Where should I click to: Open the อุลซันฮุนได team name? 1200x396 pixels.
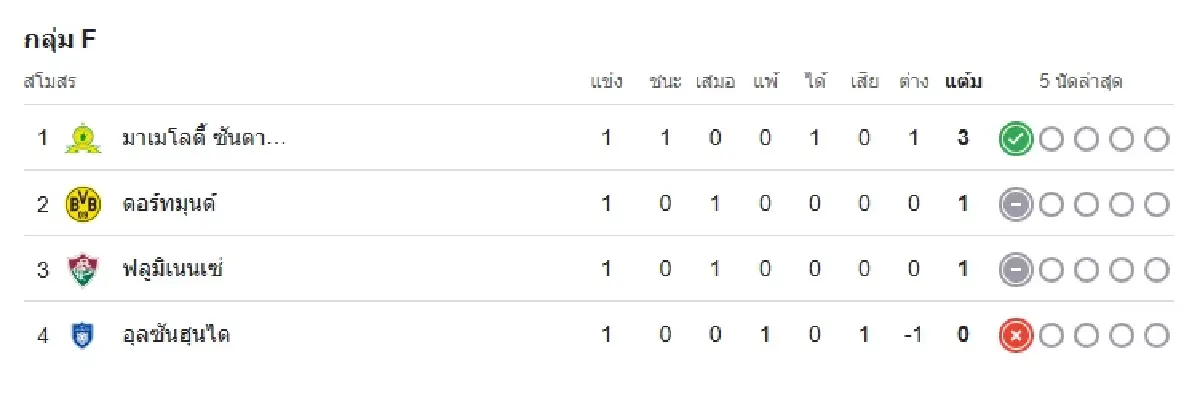click(176, 336)
